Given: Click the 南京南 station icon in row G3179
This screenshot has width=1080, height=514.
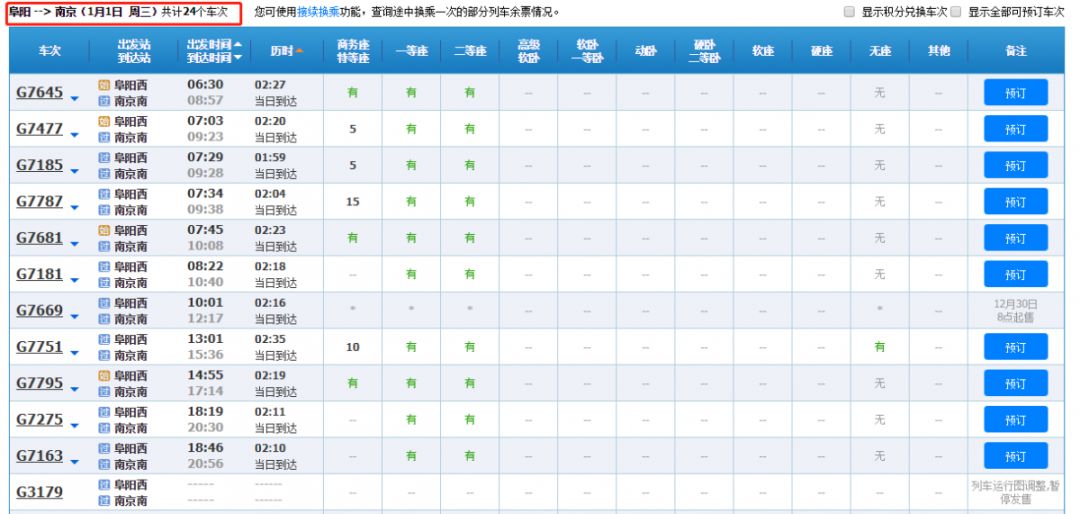Looking at the screenshot, I should pyautogui.click(x=104, y=501).
